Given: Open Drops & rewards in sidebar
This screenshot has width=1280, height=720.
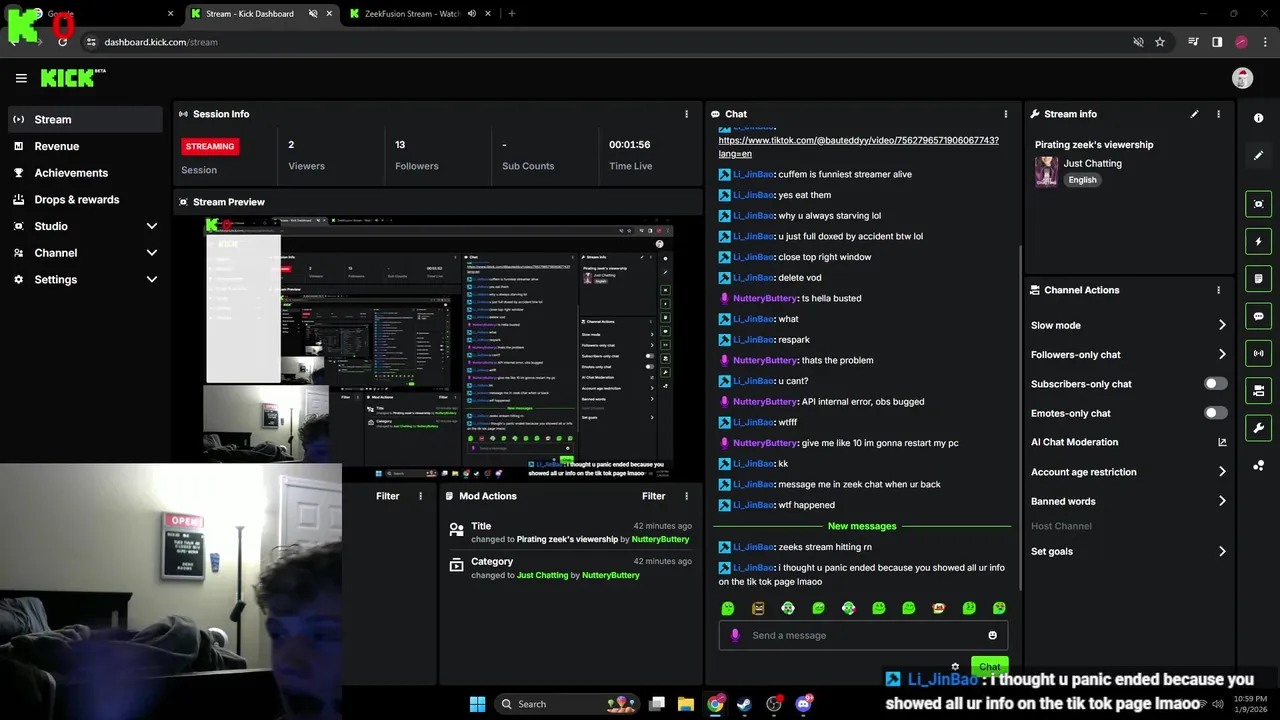Looking at the screenshot, I should click(85, 199).
